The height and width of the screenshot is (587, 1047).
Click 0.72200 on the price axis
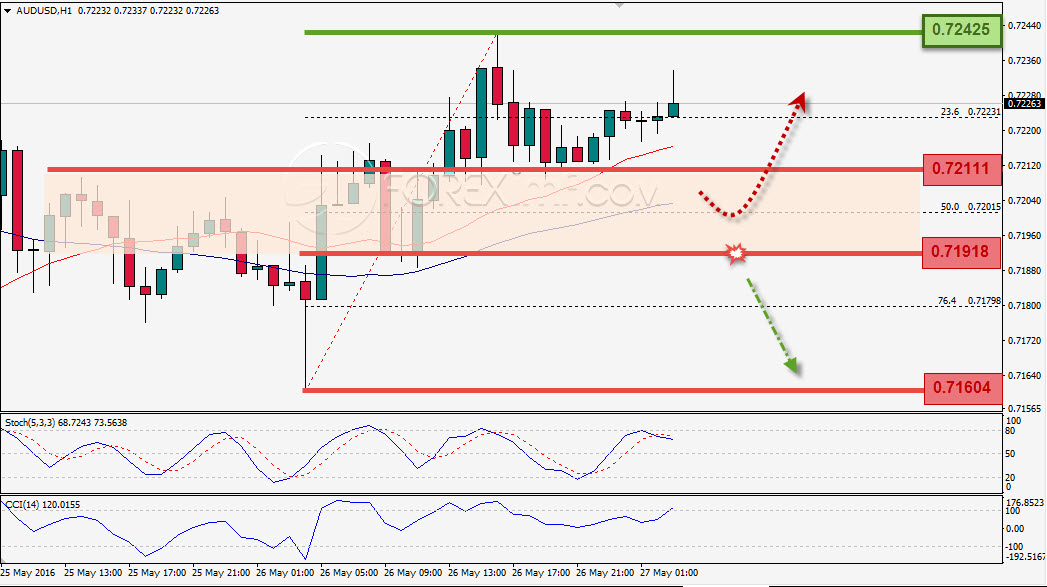point(1024,131)
